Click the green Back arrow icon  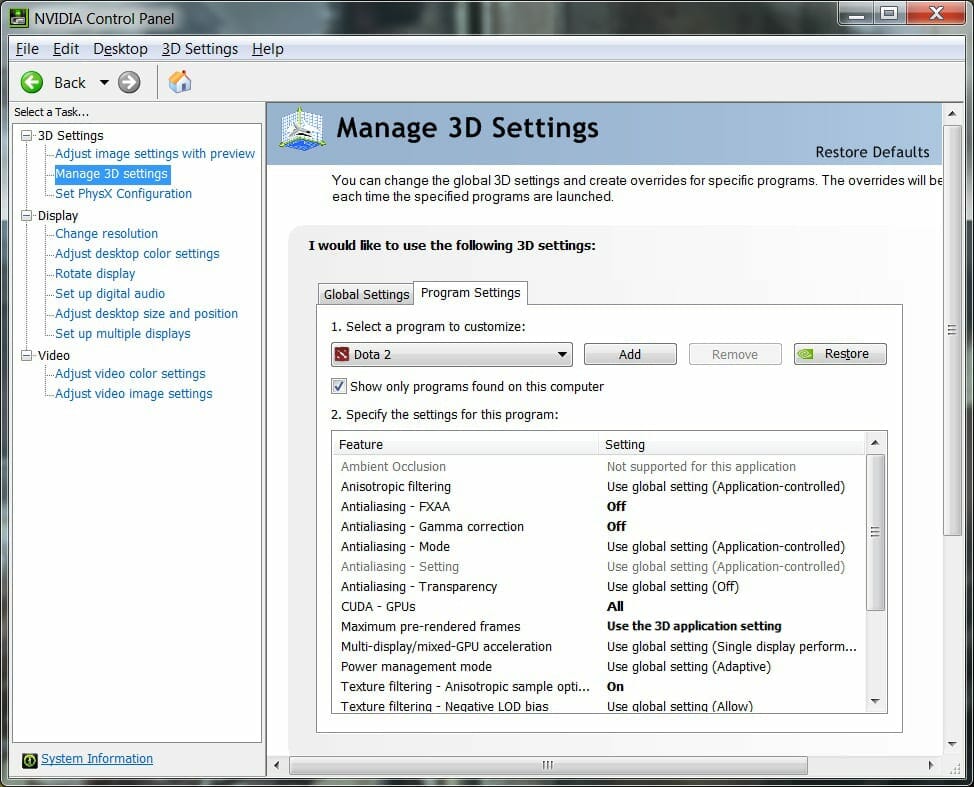pyautogui.click(x=32, y=82)
